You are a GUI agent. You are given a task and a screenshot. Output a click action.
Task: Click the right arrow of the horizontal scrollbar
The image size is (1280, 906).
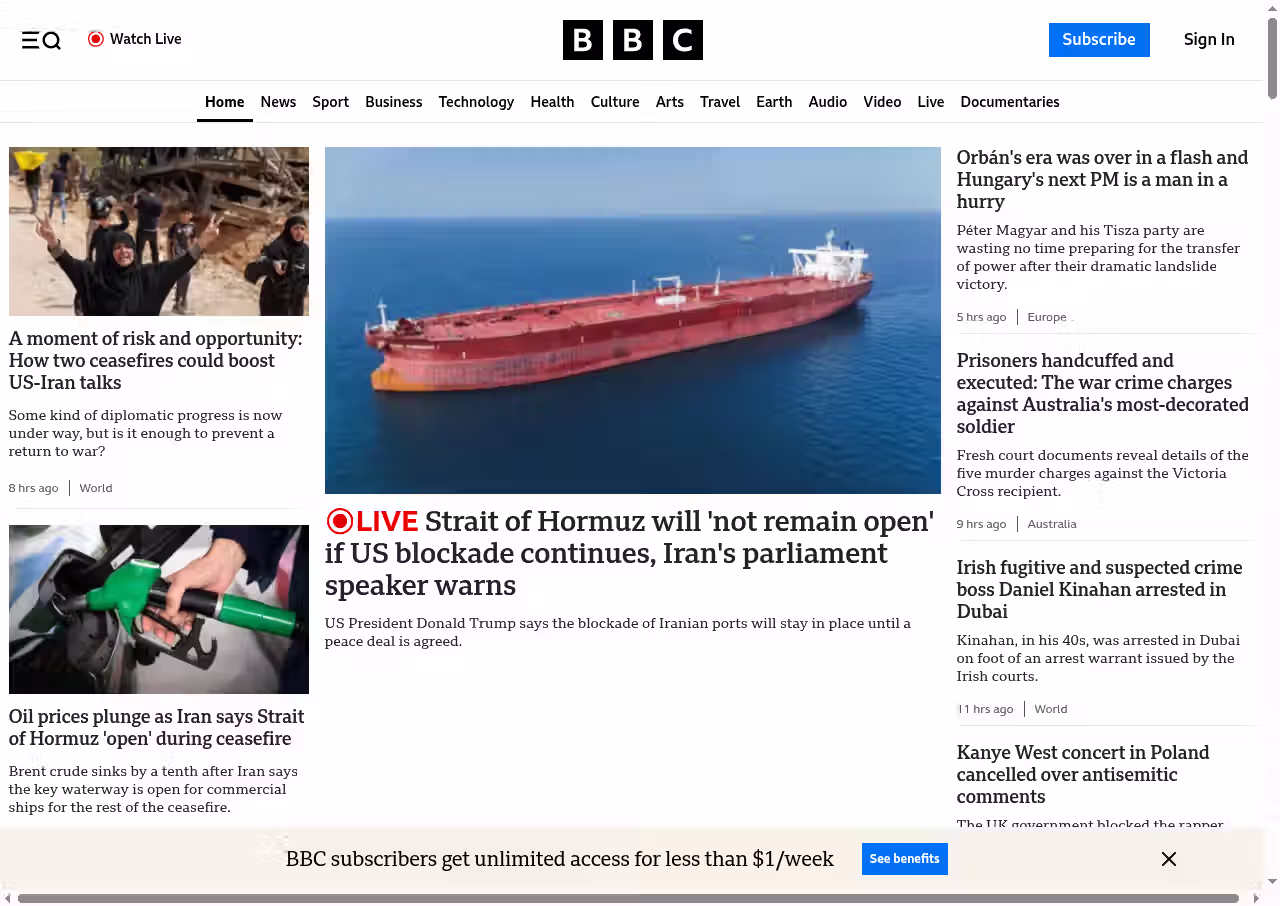tap(1256, 898)
